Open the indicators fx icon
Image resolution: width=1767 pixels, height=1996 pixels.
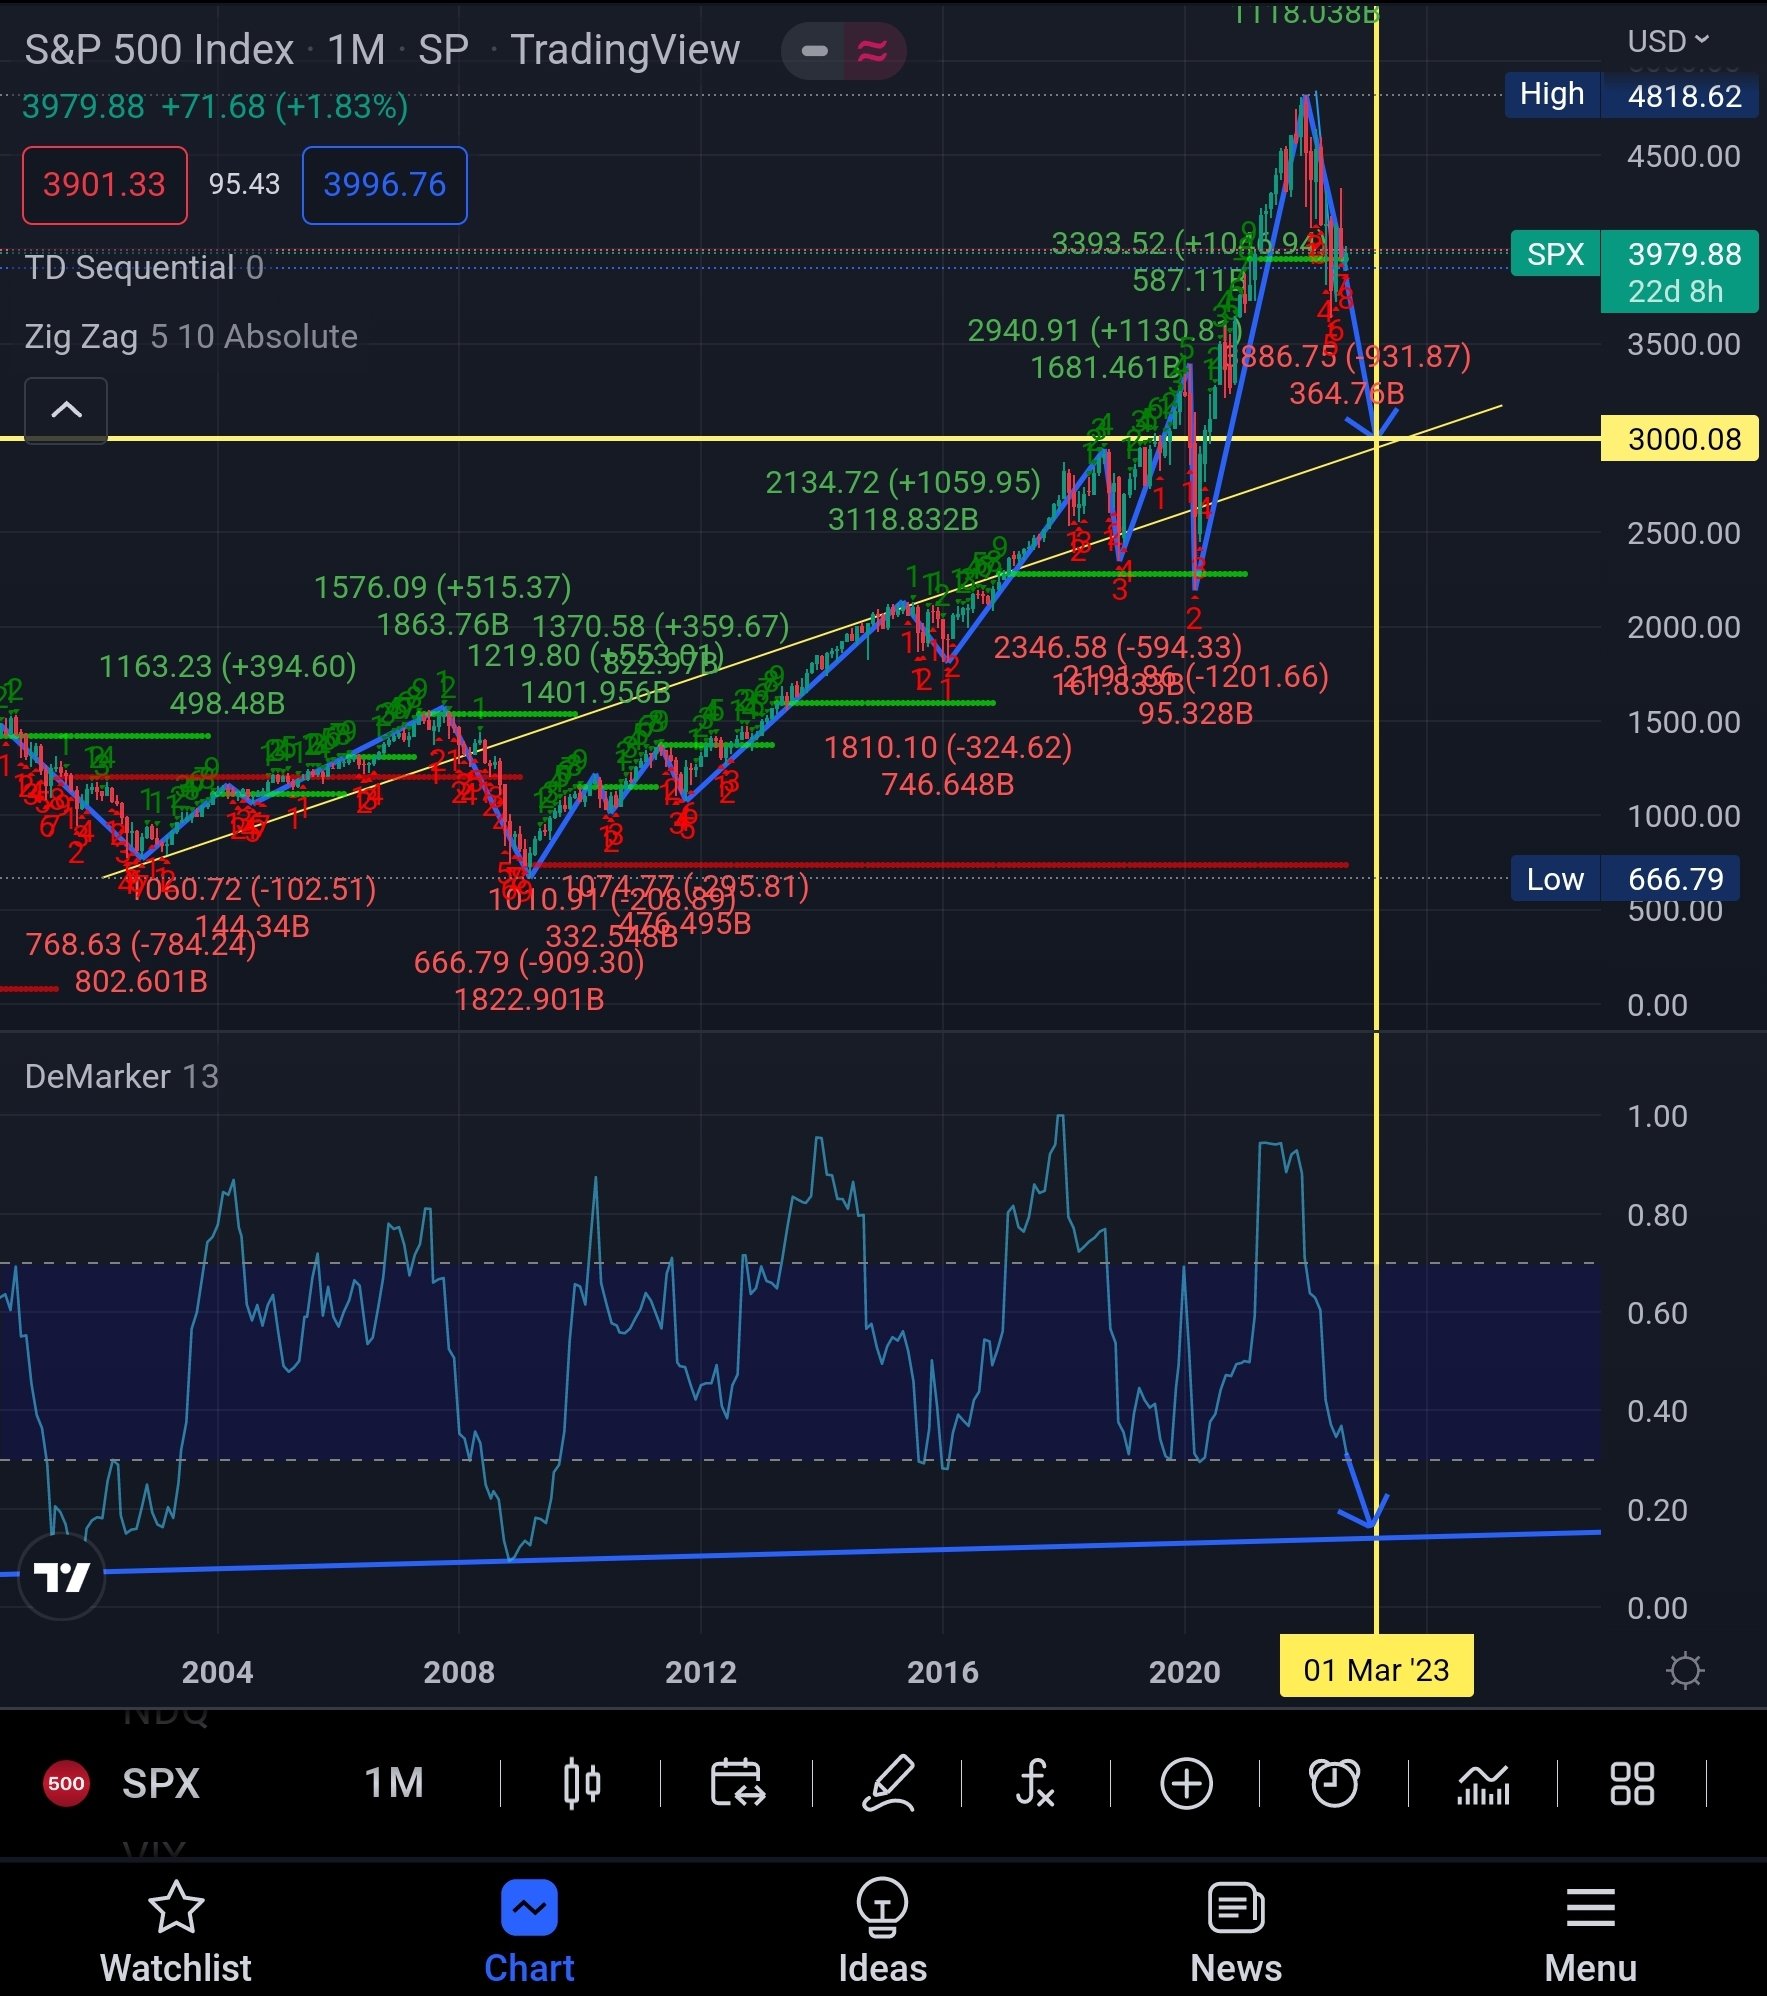[1036, 1784]
